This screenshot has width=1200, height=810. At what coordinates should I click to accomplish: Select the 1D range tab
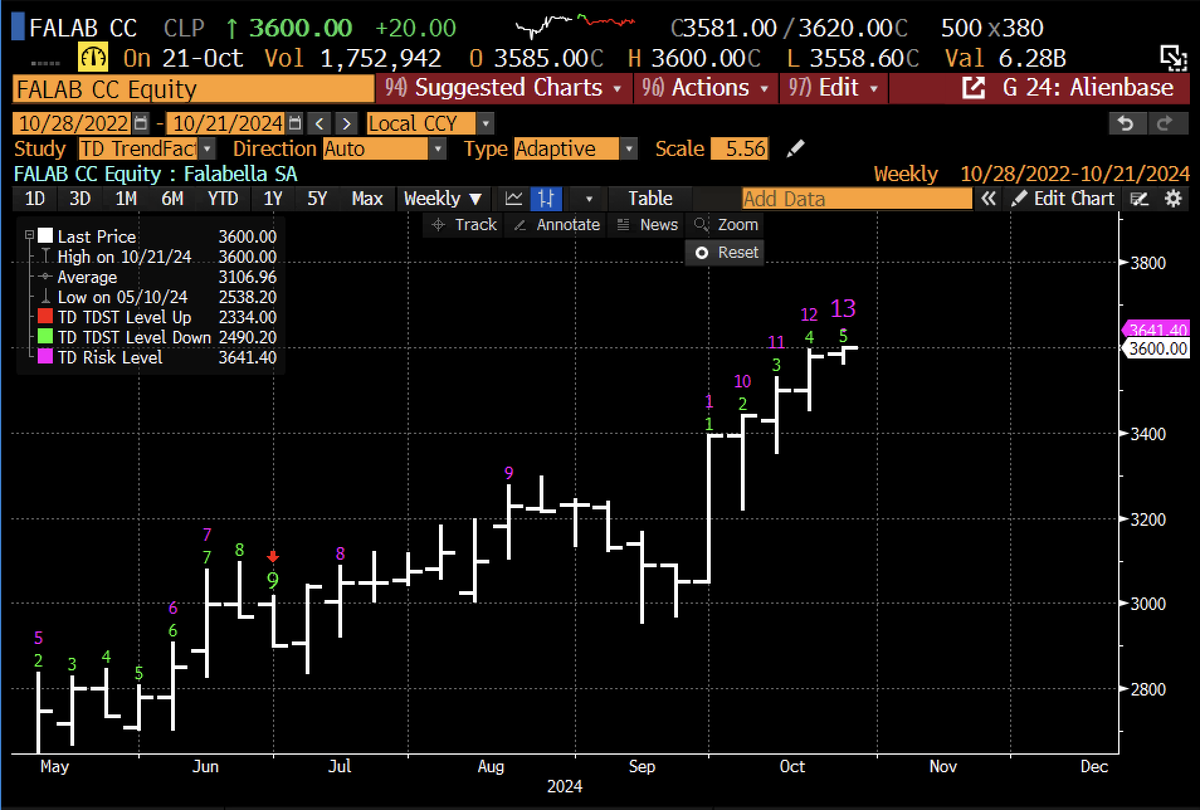click(x=34, y=198)
